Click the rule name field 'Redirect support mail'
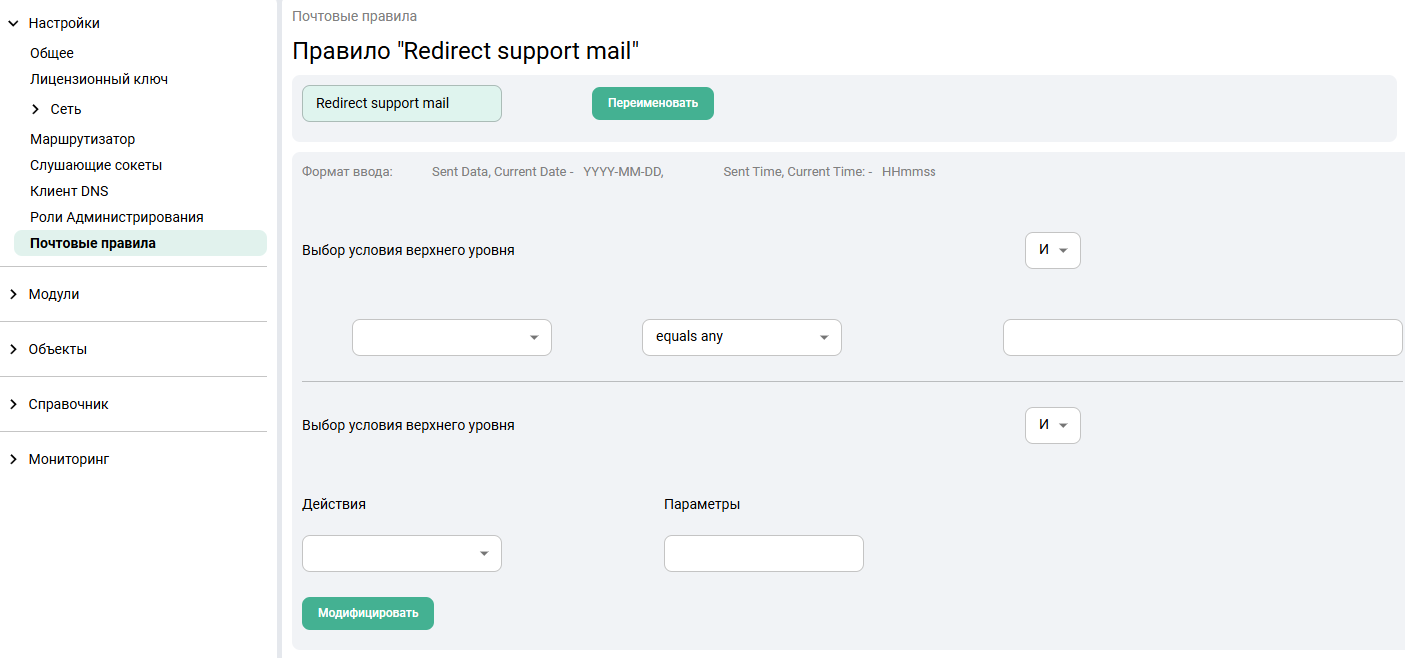The width and height of the screenshot is (1405, 658). (401, 103)
